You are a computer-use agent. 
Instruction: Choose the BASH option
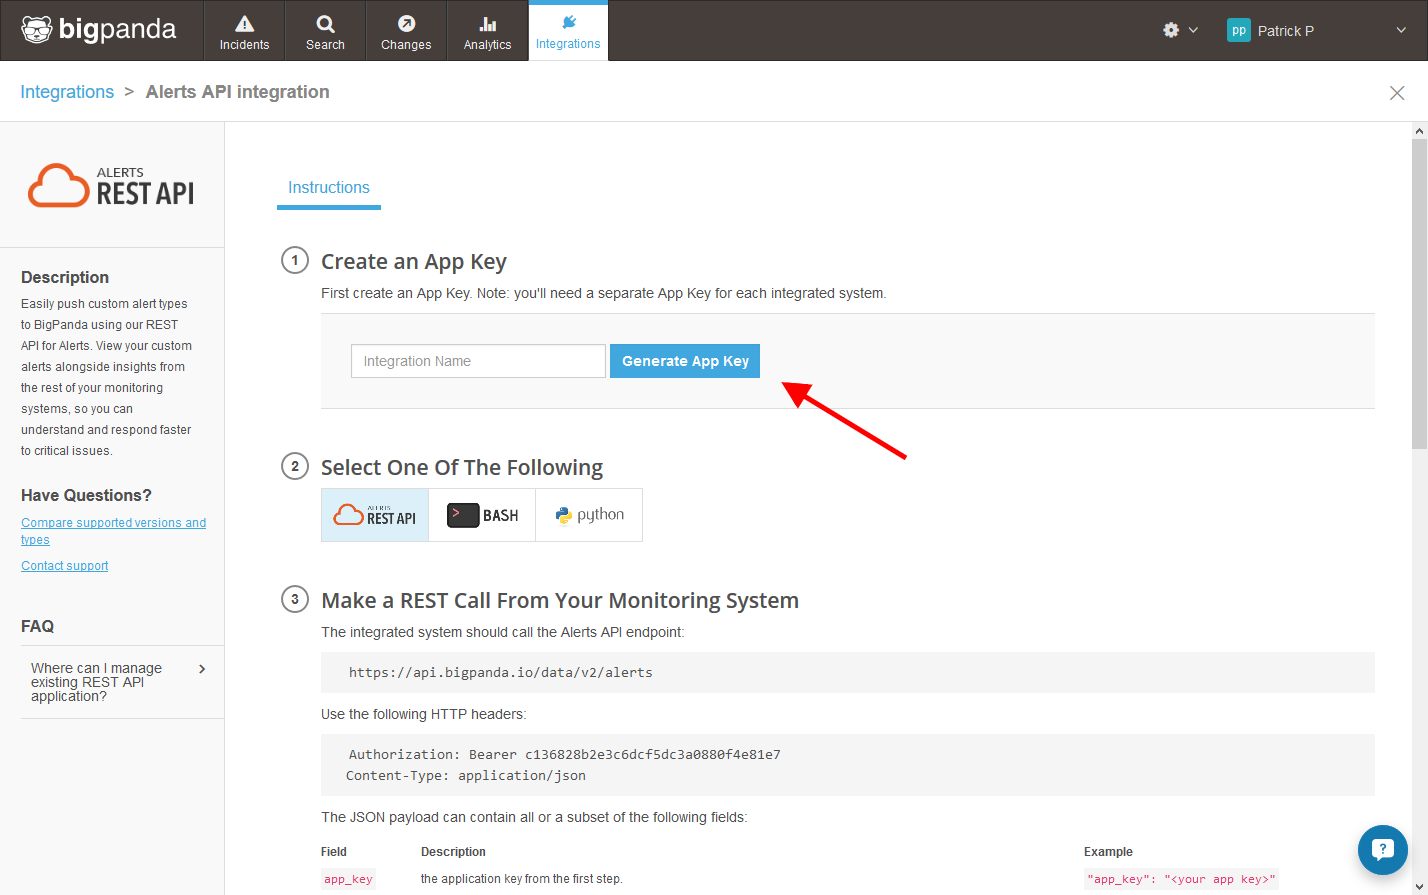point(482,515)
